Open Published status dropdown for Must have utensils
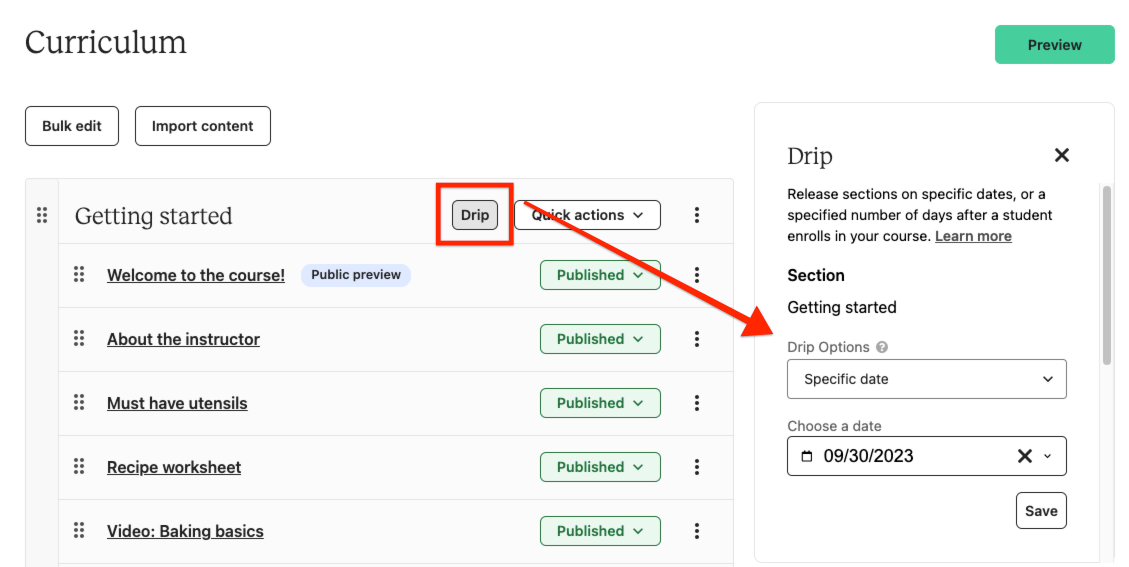The image size is (1129, 567). [600, 403]
